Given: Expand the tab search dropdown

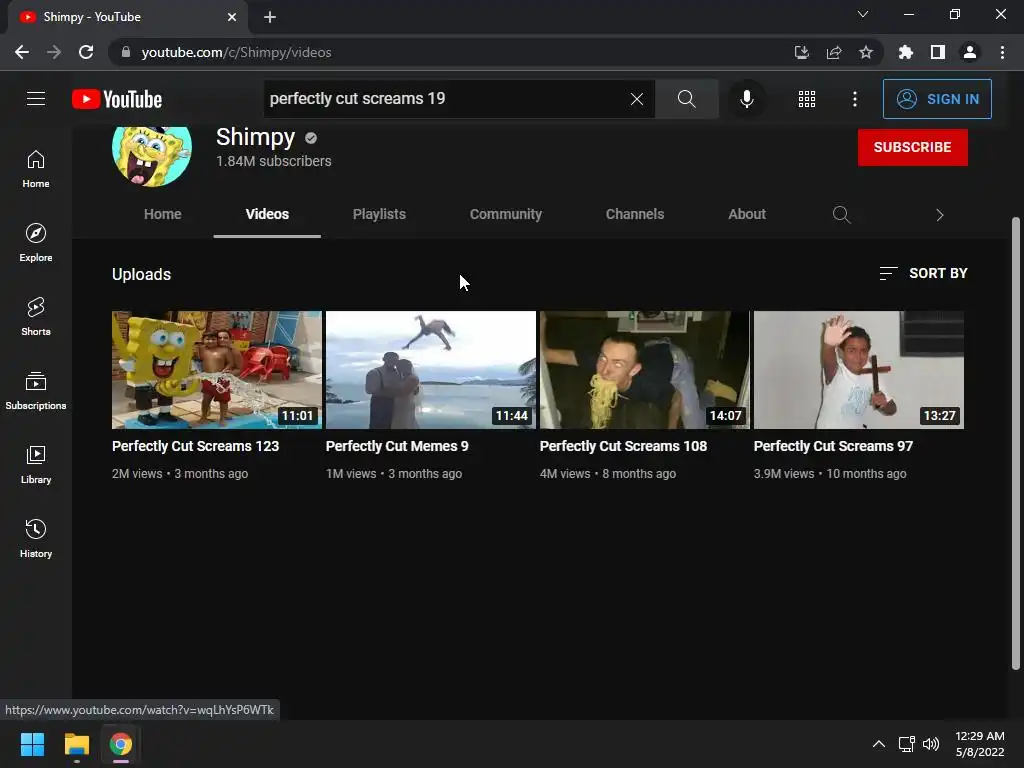Looking at the screenshot, I should pyautogui.click(x=863, y=14).
